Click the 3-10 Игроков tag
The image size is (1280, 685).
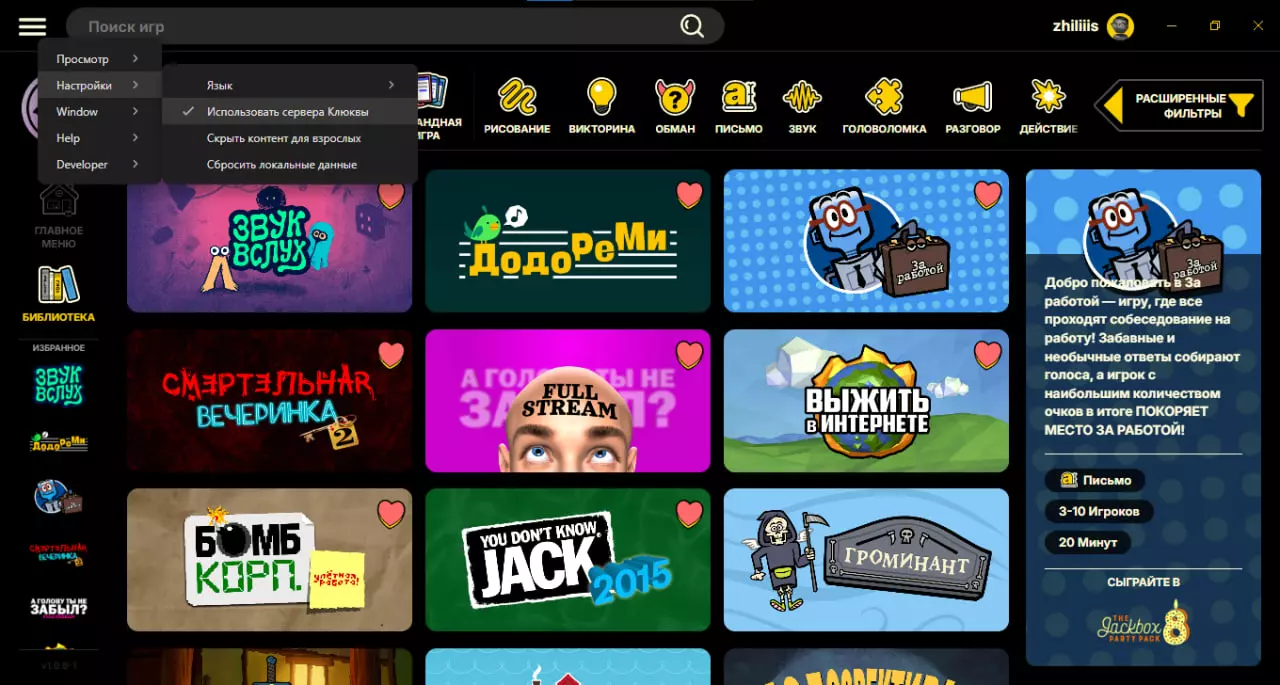coord(1099,511)
